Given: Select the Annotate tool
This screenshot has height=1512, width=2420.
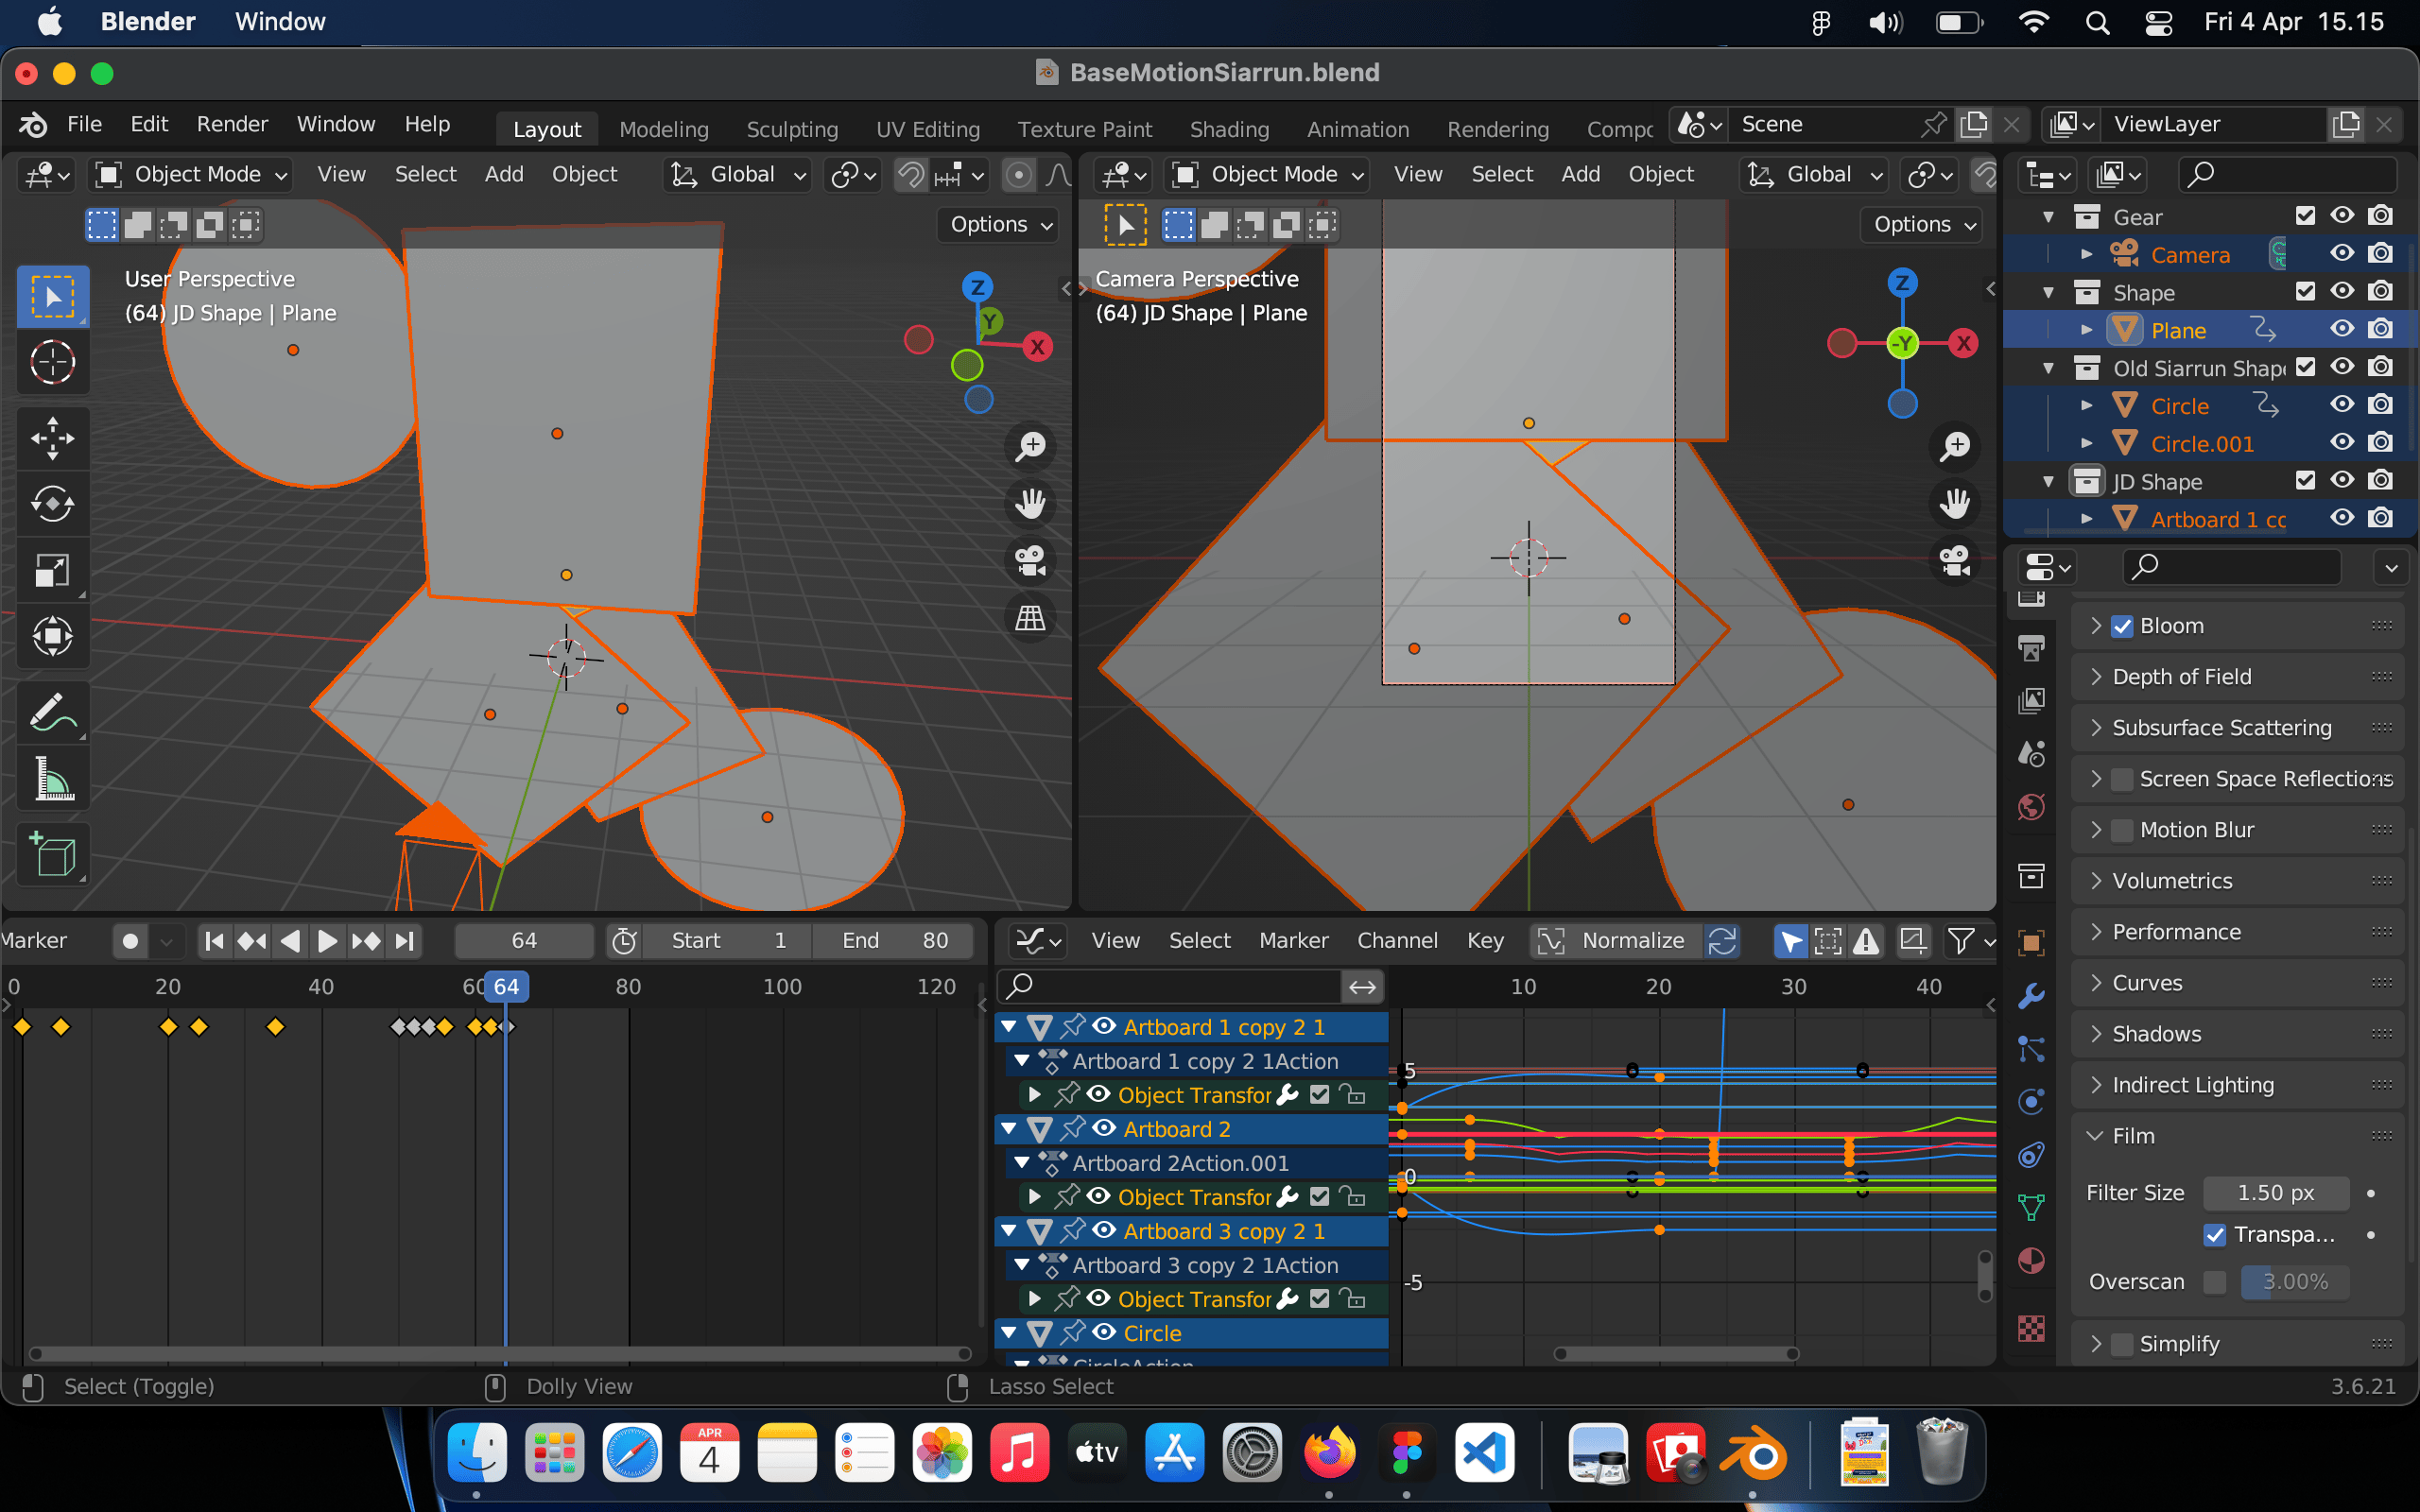Looking at the screenshot, I should point(52,713).
